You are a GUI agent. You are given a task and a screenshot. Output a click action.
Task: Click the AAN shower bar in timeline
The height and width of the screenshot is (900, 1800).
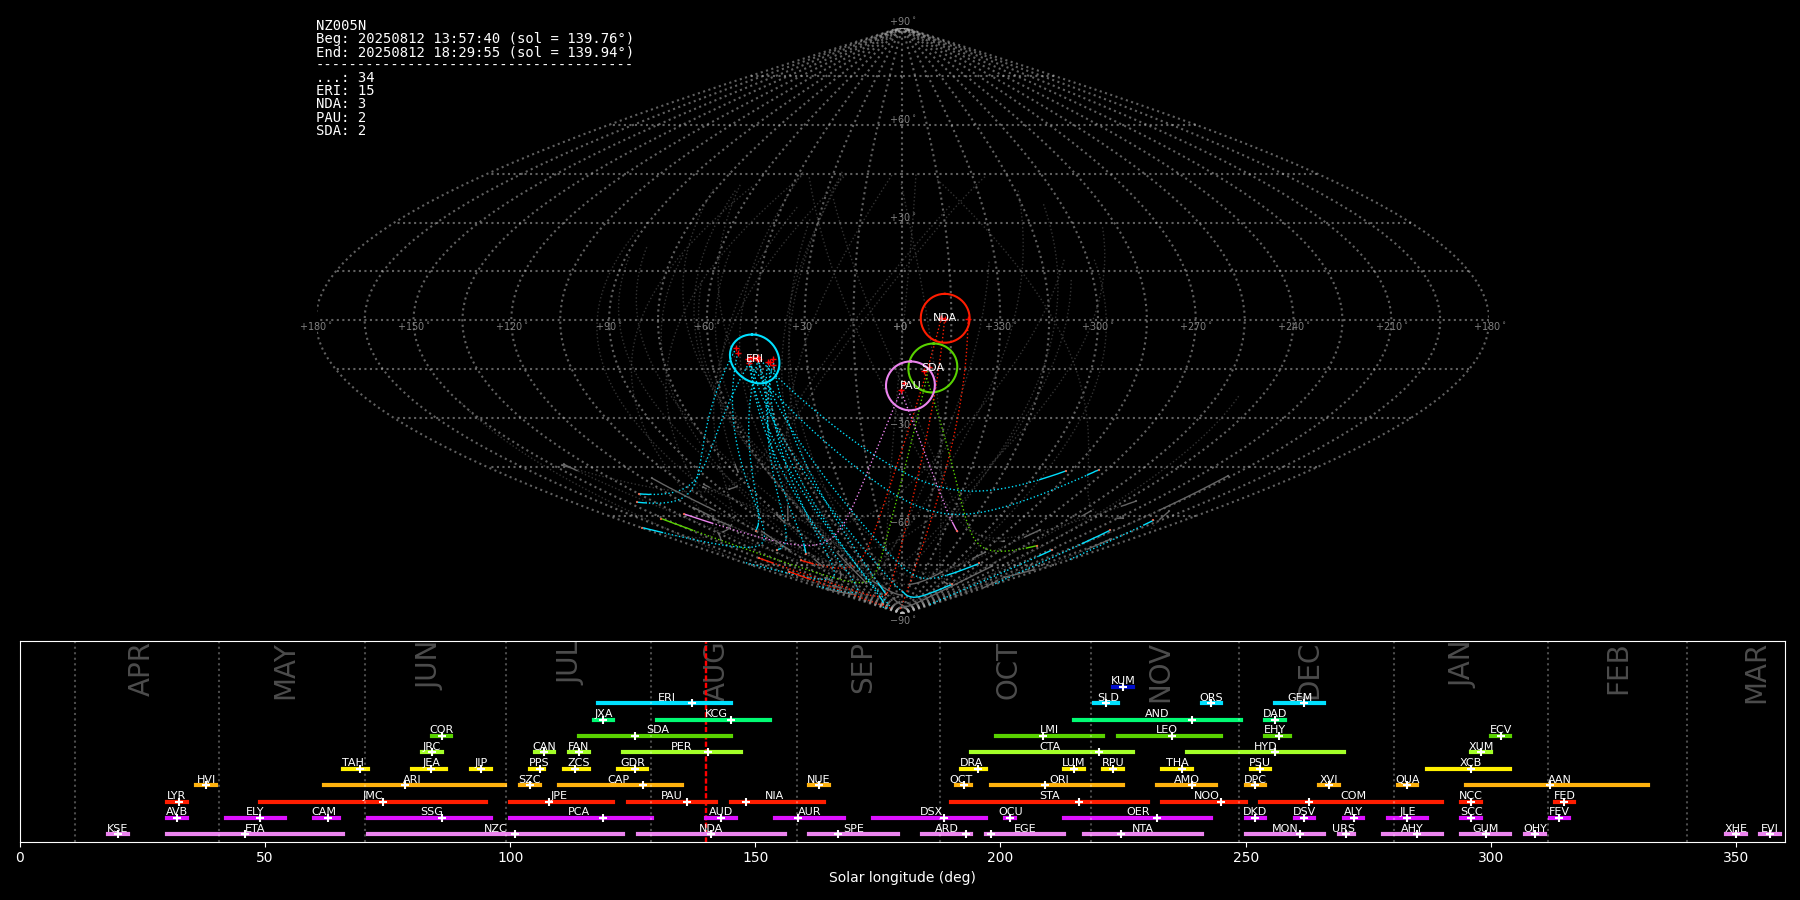tap(1557, 785)
